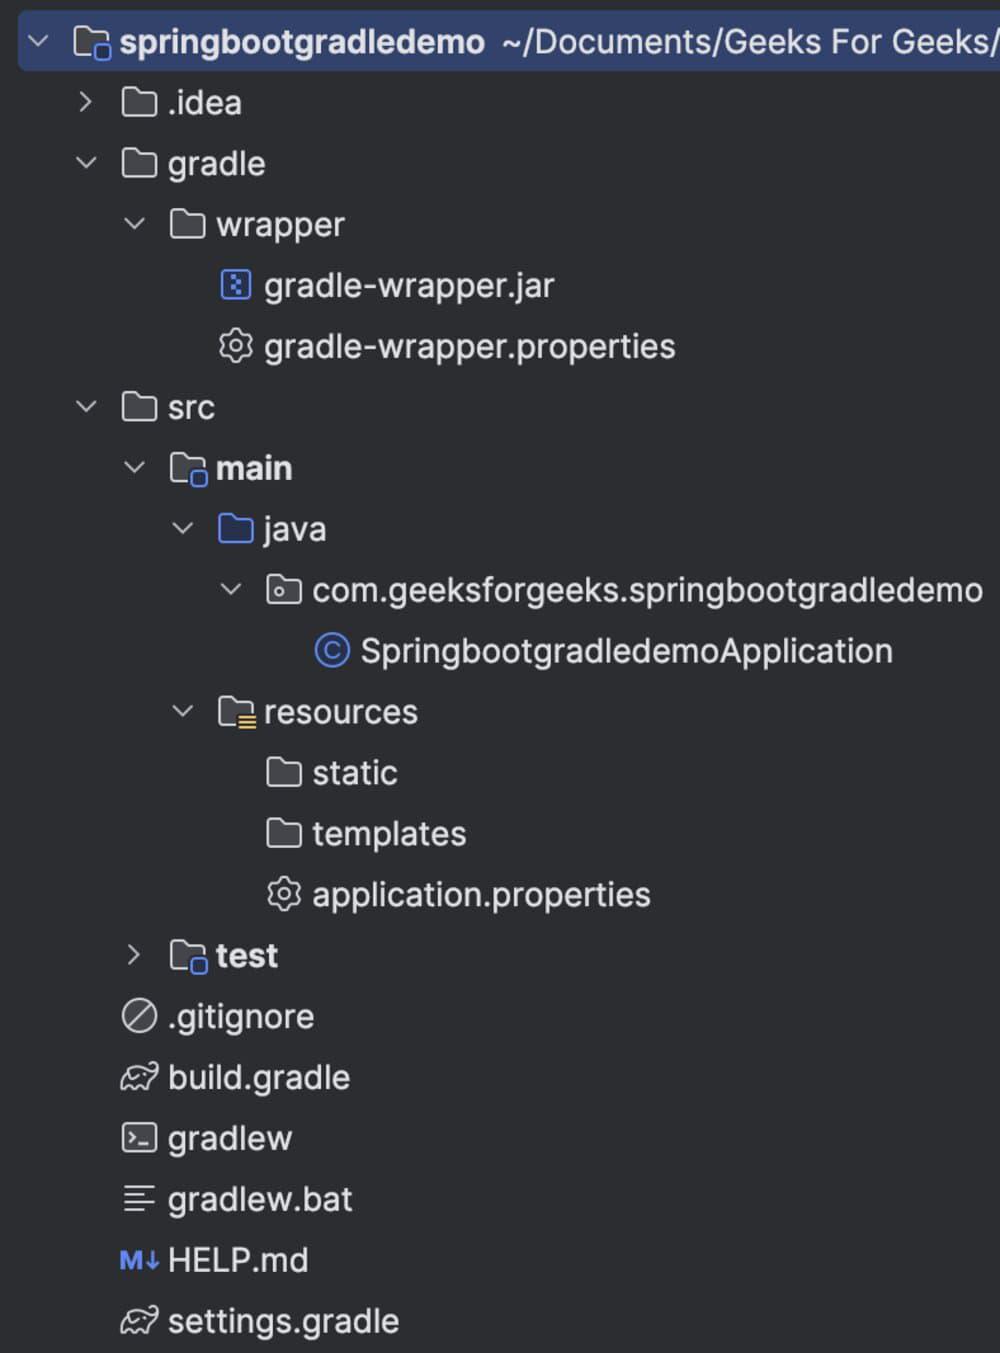1000x1353 pixels.
Task: Collapse the wrapper folder
Action: 134,224
